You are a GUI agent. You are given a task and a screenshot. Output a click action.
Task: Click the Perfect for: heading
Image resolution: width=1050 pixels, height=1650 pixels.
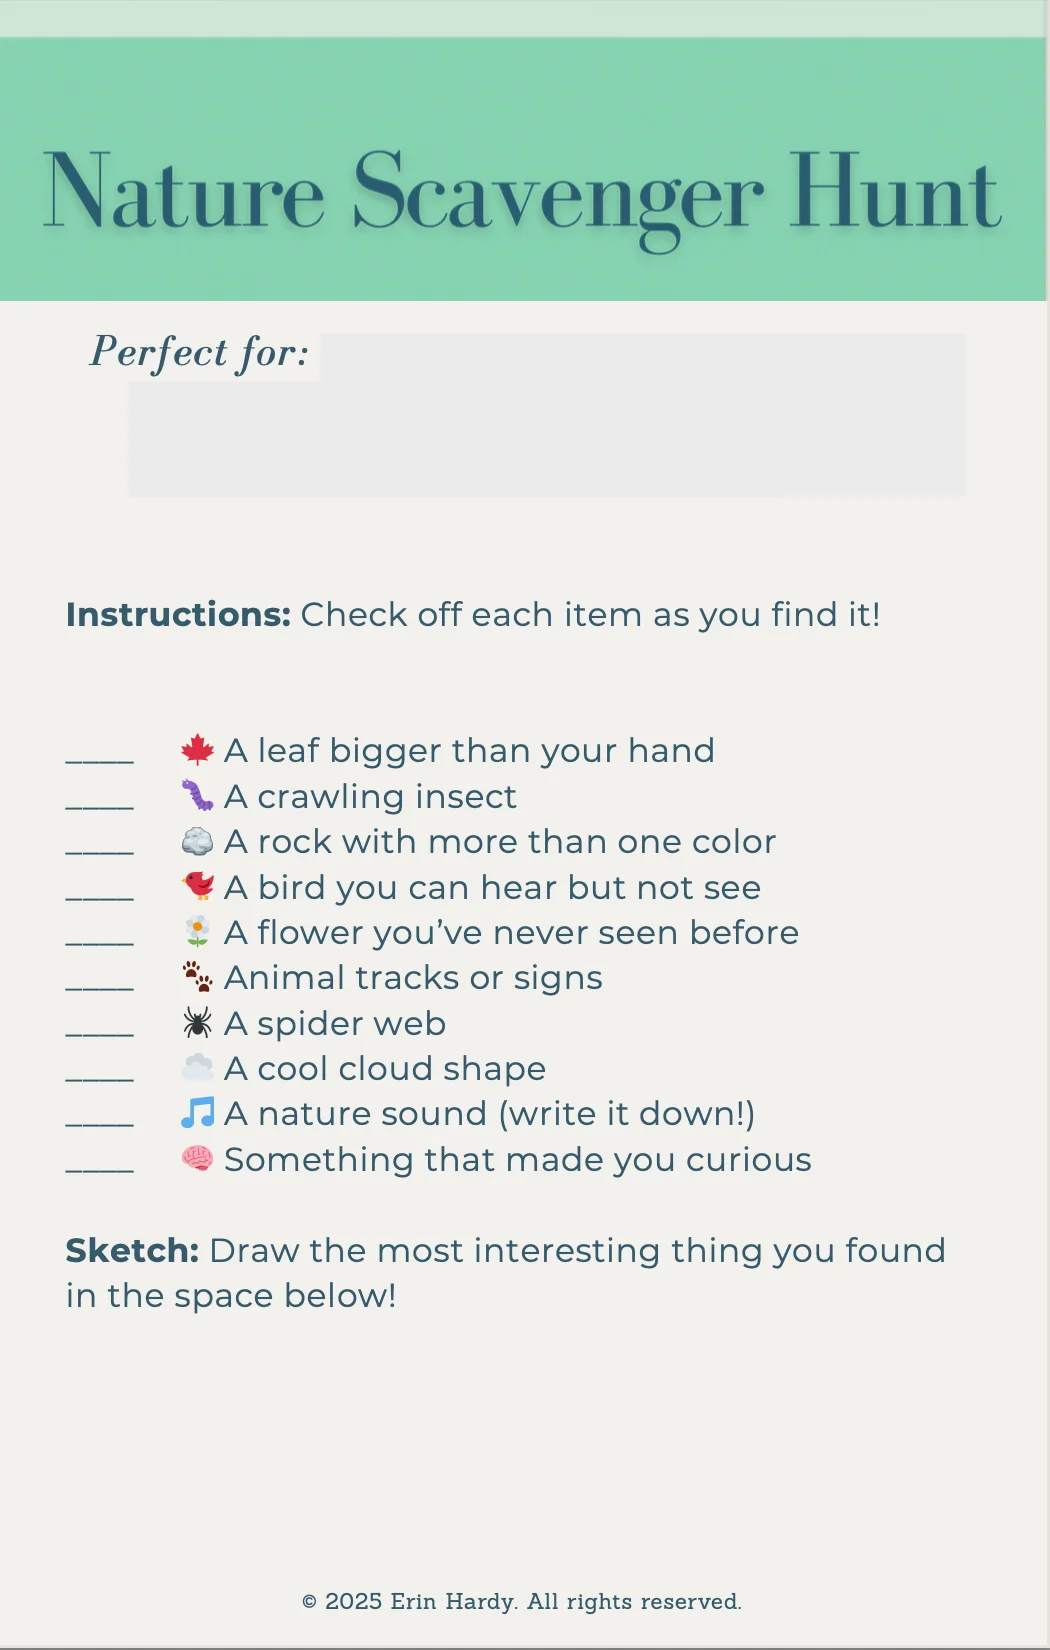pyautogui.click(x=200, y=353)
